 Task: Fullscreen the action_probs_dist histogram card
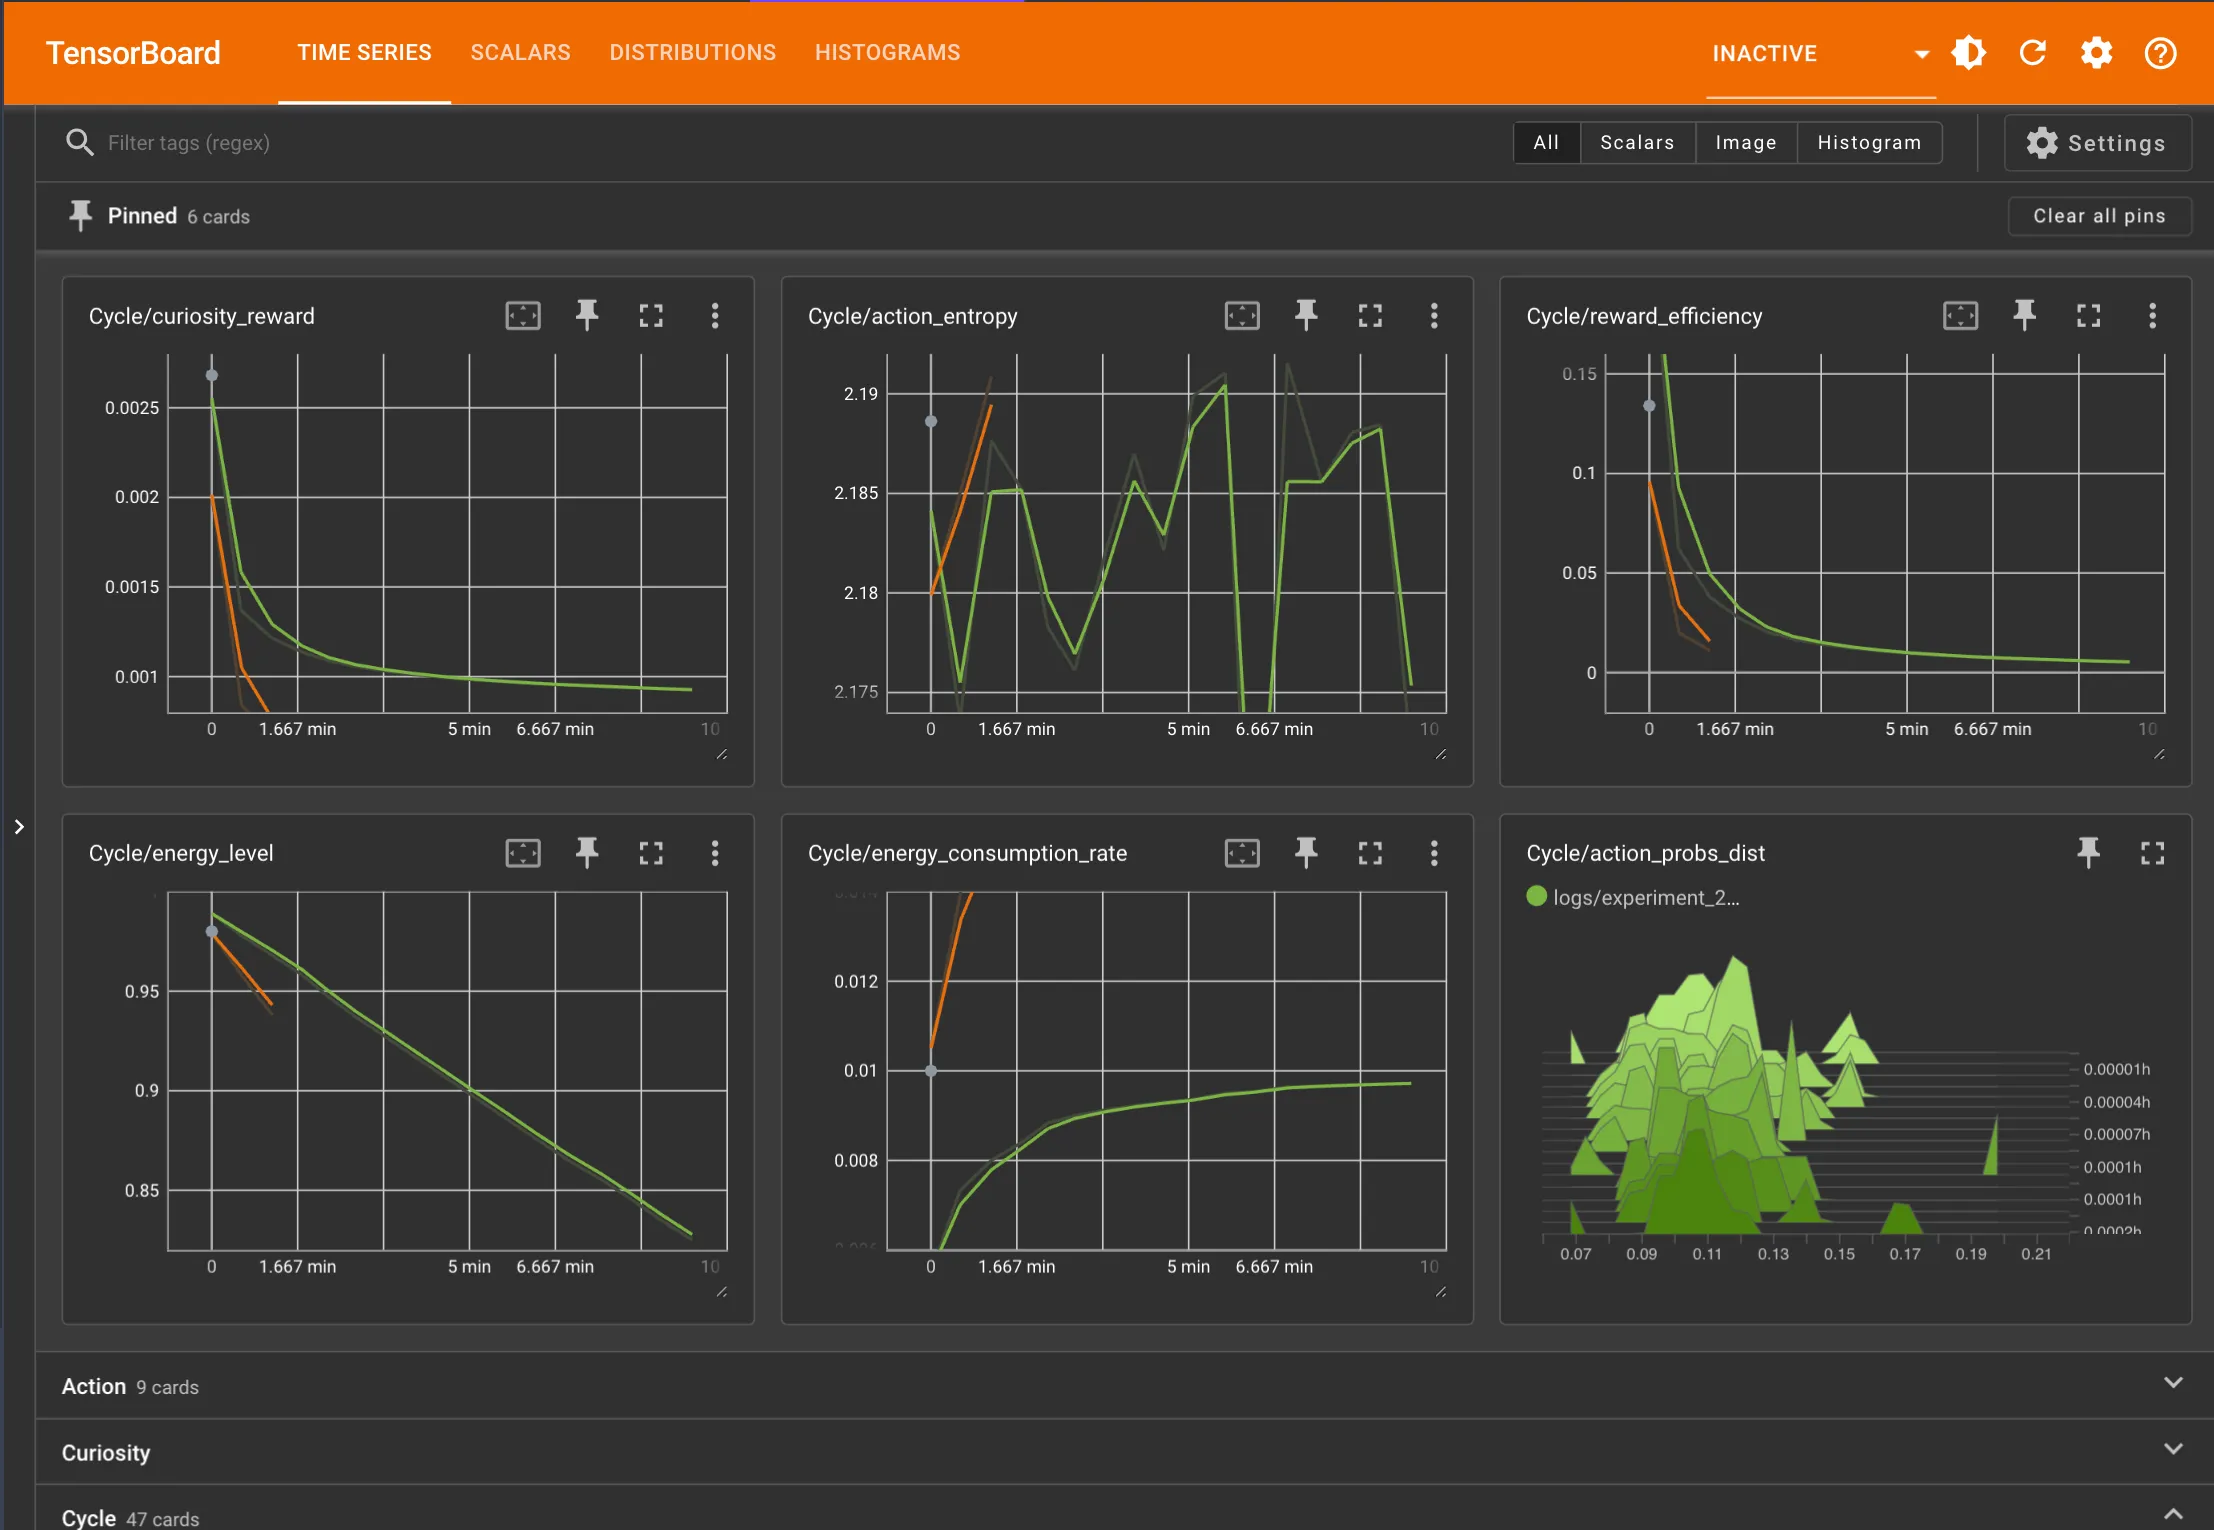click(x=2152, y=853)
